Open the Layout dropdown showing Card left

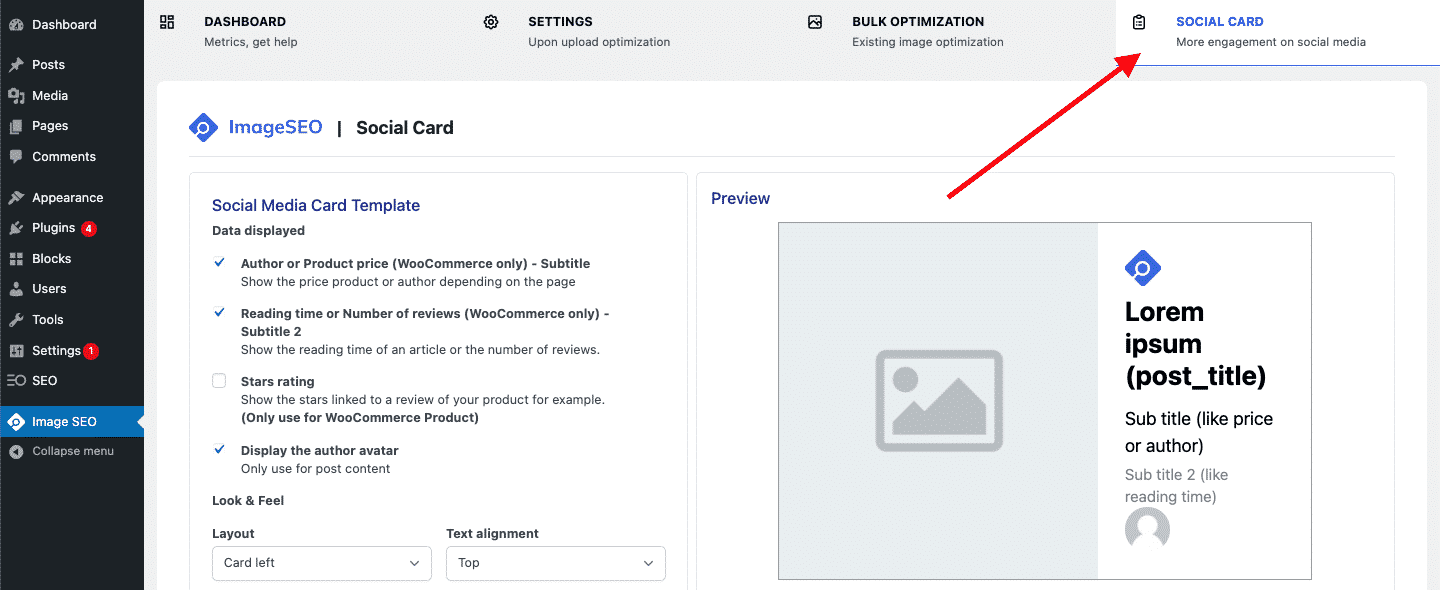[321, 563]
